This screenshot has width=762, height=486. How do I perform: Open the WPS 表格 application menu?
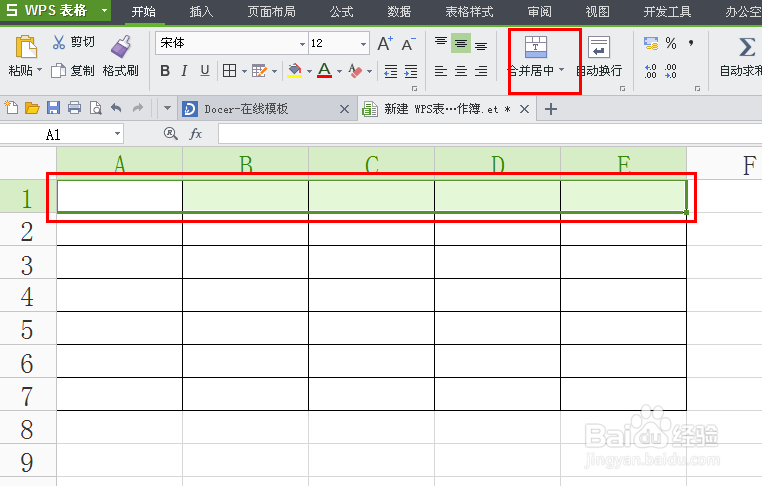coord(55,10)
